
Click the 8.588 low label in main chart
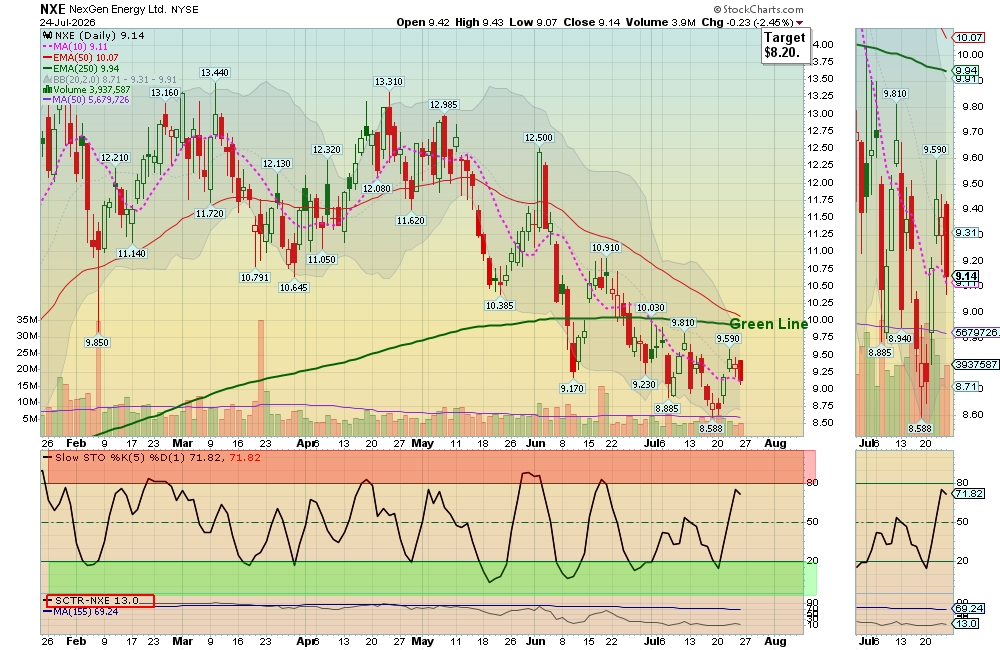click(710, 429)
